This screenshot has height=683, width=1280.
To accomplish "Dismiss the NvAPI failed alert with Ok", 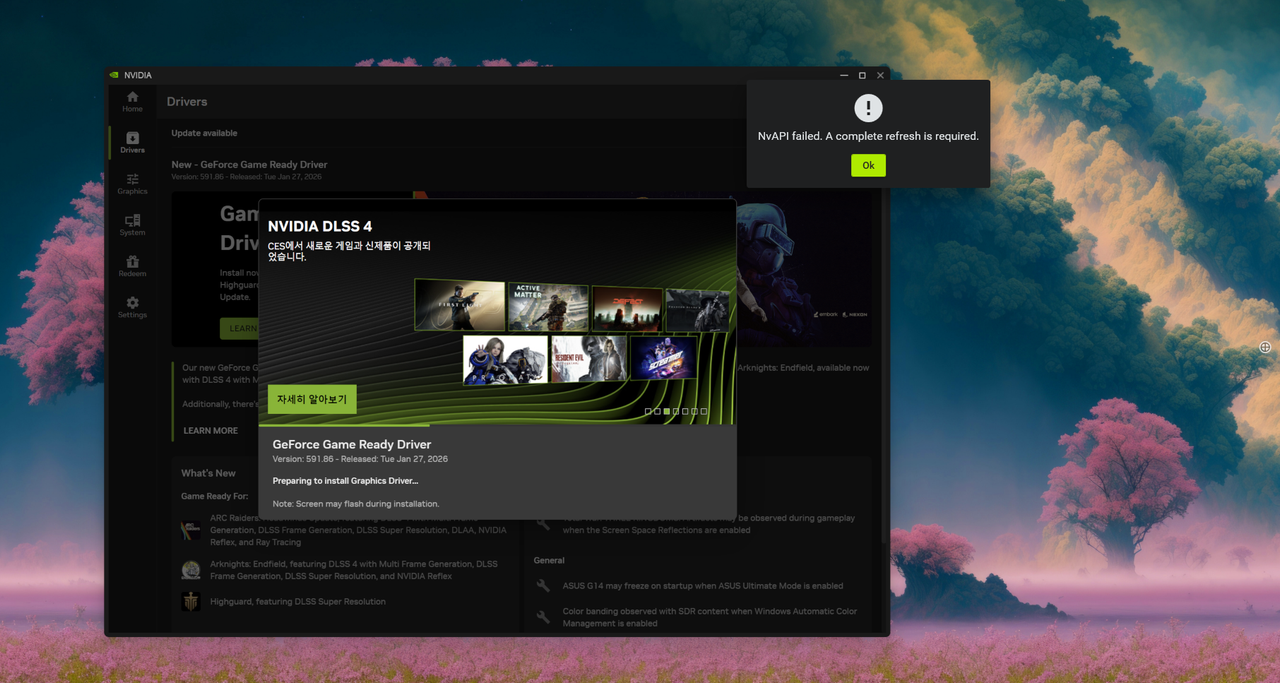I will point(868,165).
